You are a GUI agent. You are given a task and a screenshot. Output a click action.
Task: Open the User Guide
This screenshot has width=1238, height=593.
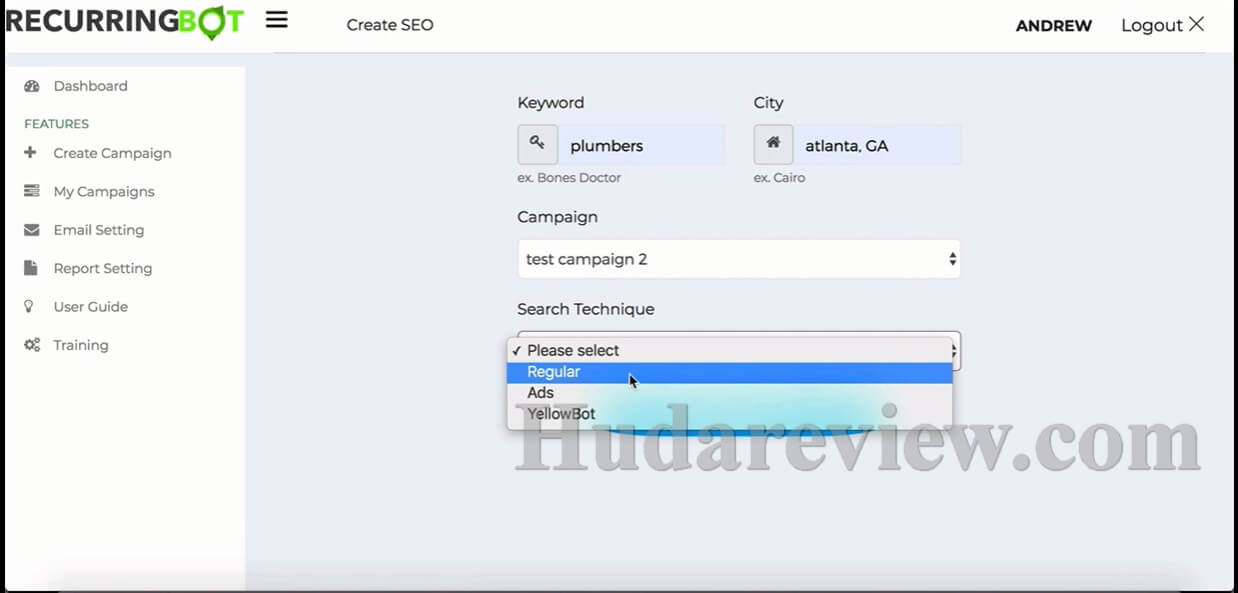click(91, 307)
